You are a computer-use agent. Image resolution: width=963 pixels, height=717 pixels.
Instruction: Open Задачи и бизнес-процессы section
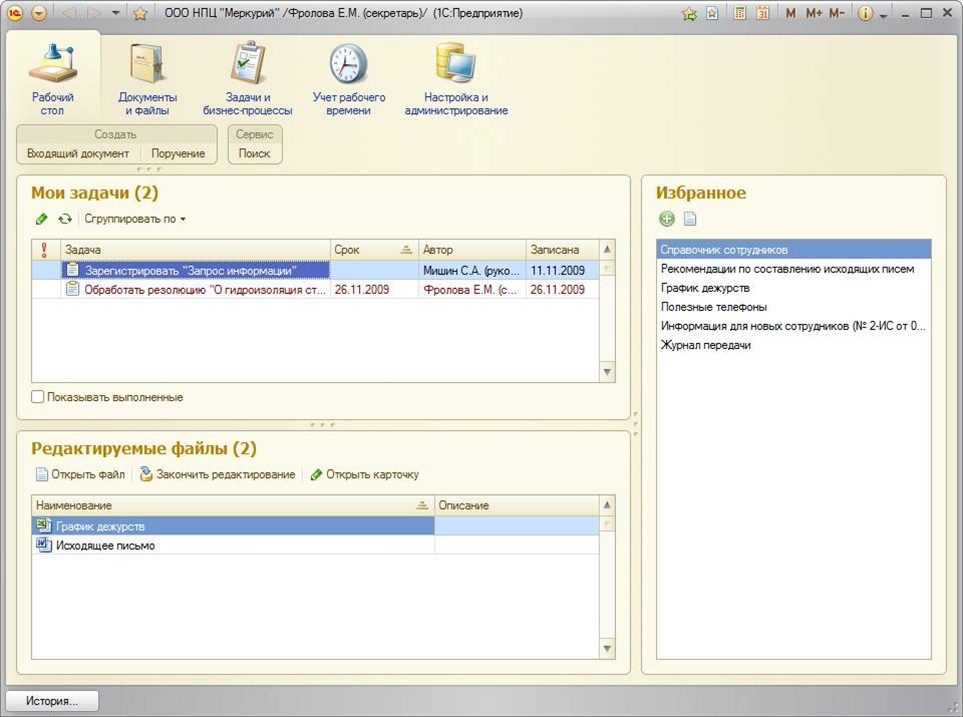pyautogui.click(x=247, y=80)
